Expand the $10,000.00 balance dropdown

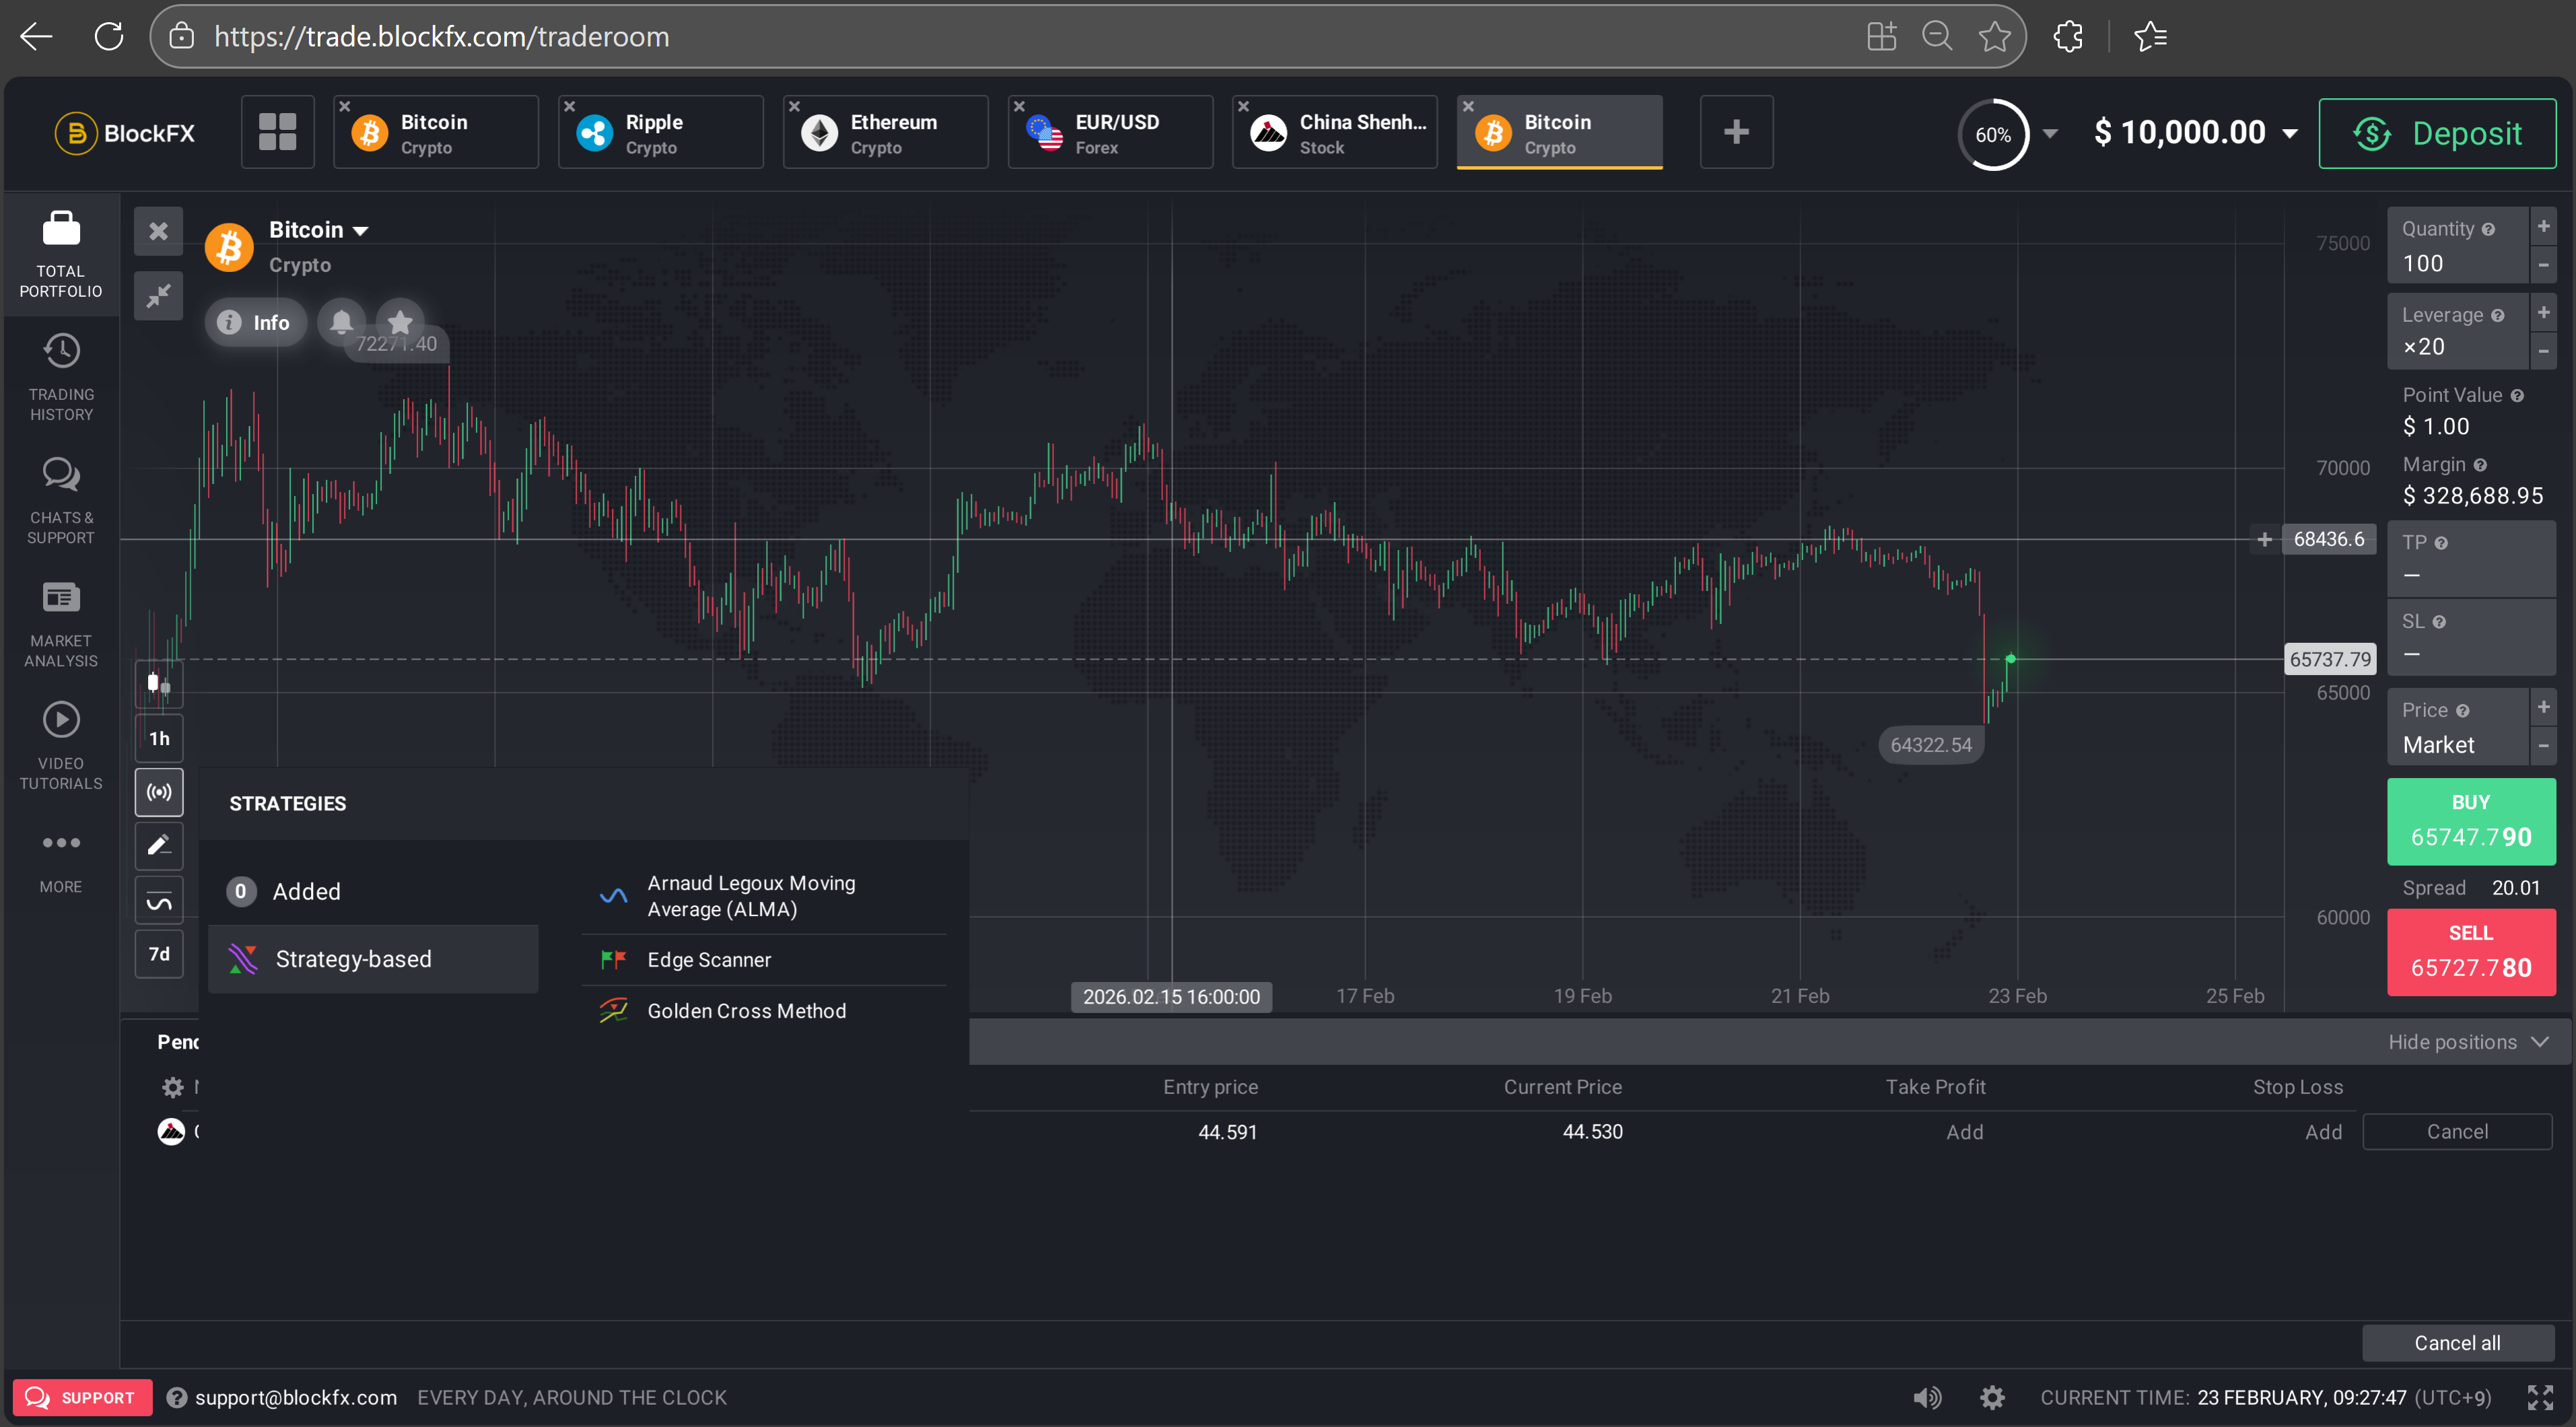click(2290, 133)
